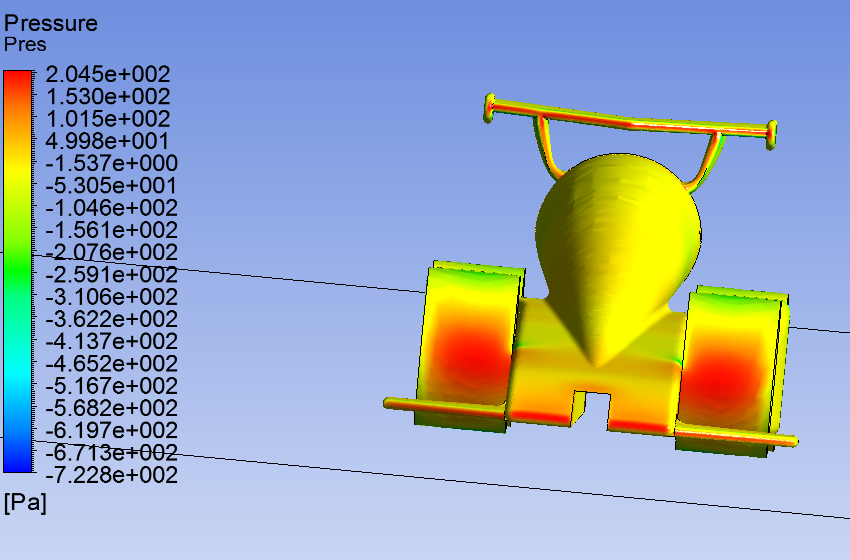Viewport: 850px width, 560px height.
Task: Click legend value -1.561e+002
Action: point(111,230)
